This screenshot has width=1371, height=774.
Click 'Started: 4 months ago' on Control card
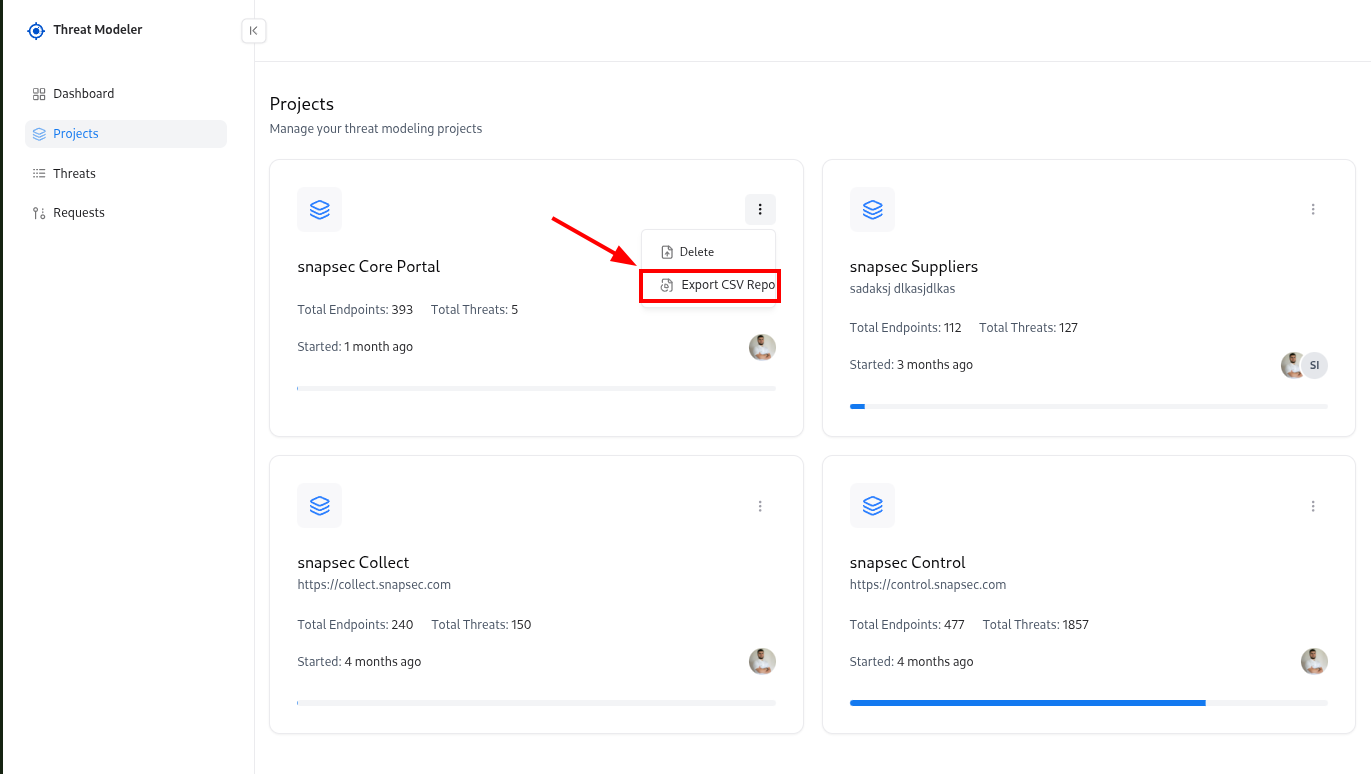(x=911, y=662)
